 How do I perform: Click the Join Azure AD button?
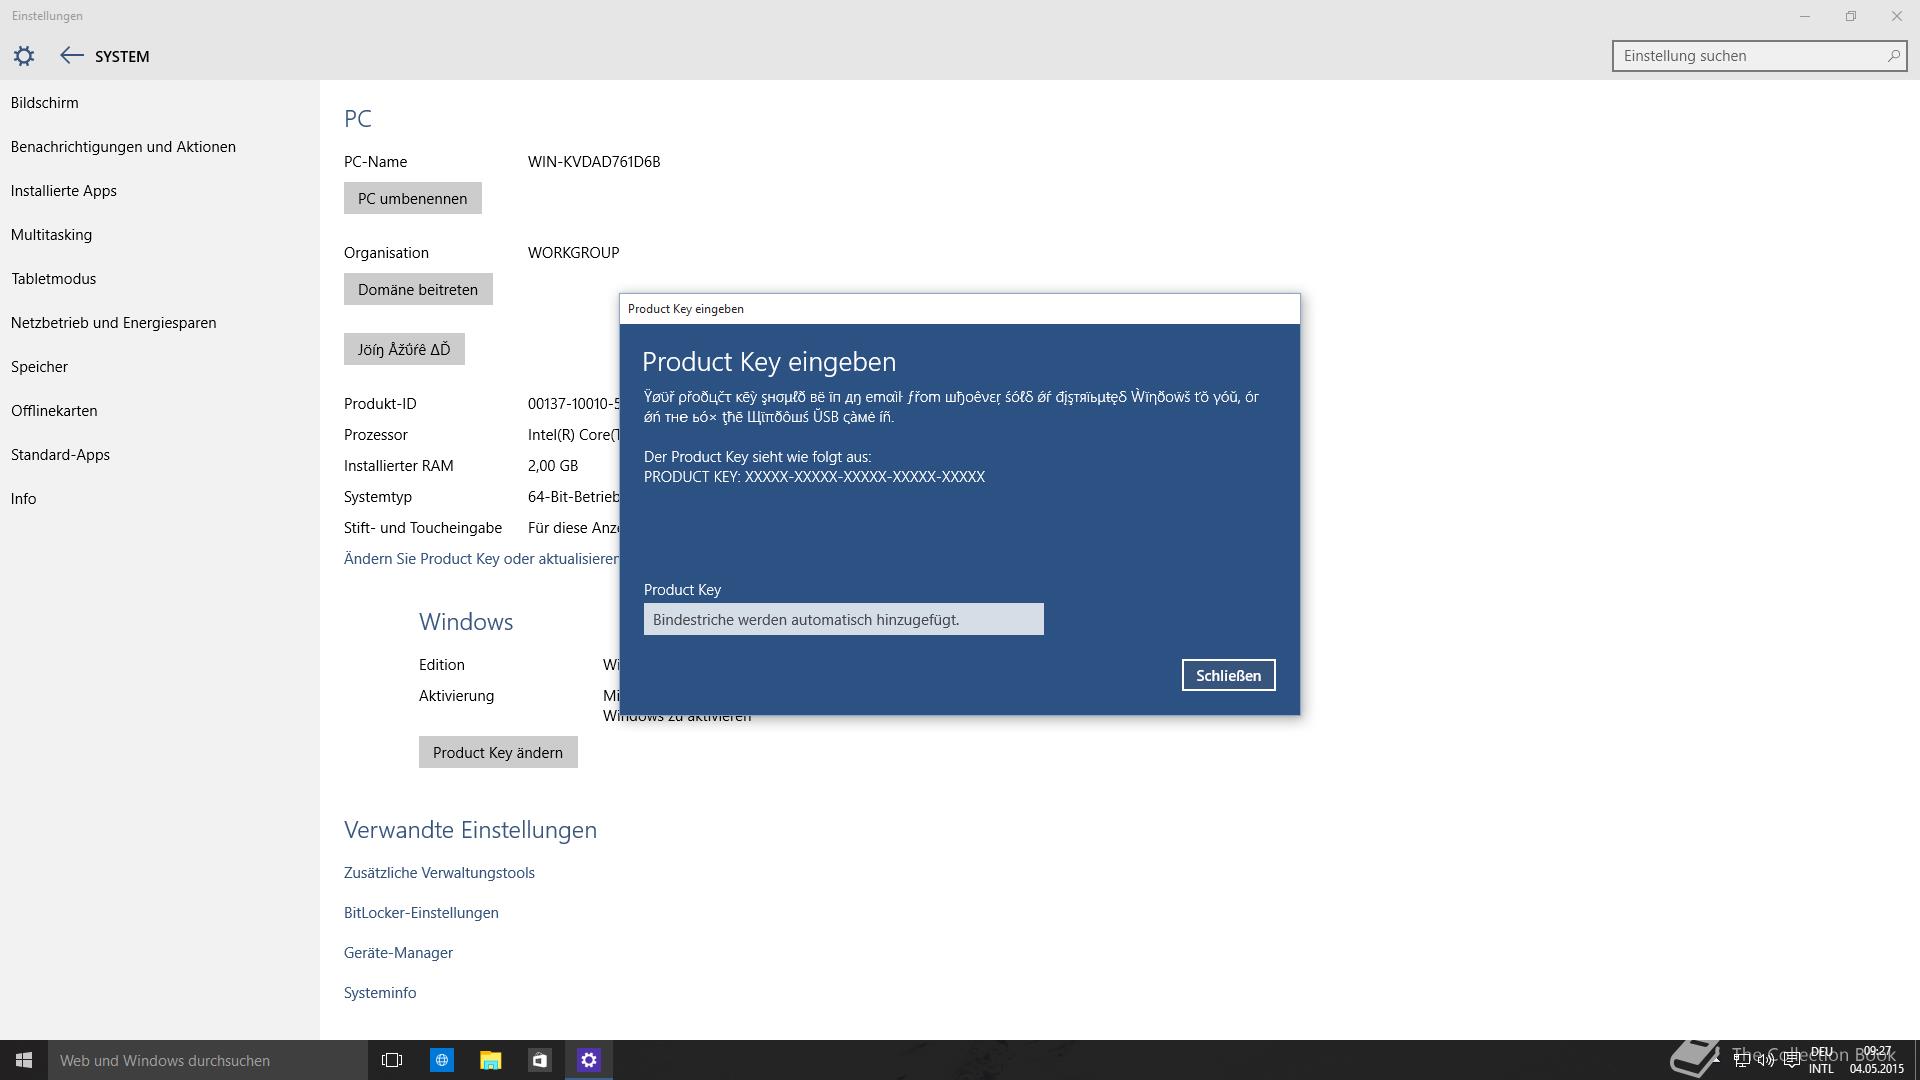[x=404, y=349]
